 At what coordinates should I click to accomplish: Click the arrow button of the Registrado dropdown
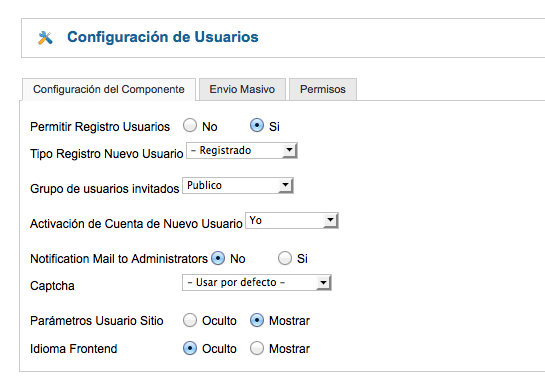[x=289, y=151]
